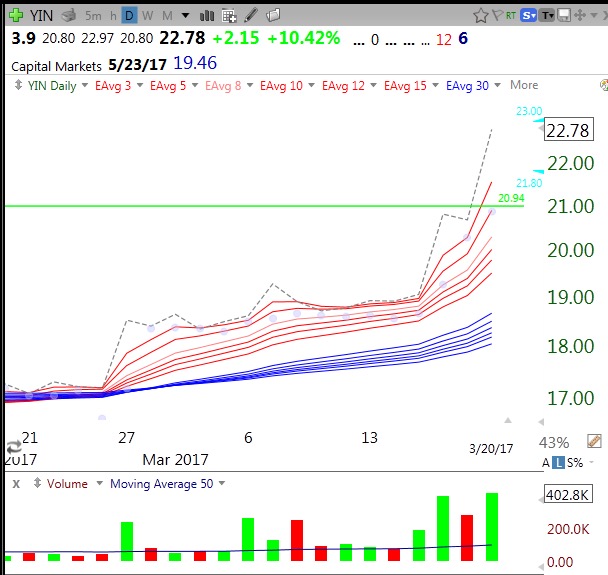This screenshot has width=608, height=575.
Task: Toggle the RT real-time indicator
Action: click(511, 16)
